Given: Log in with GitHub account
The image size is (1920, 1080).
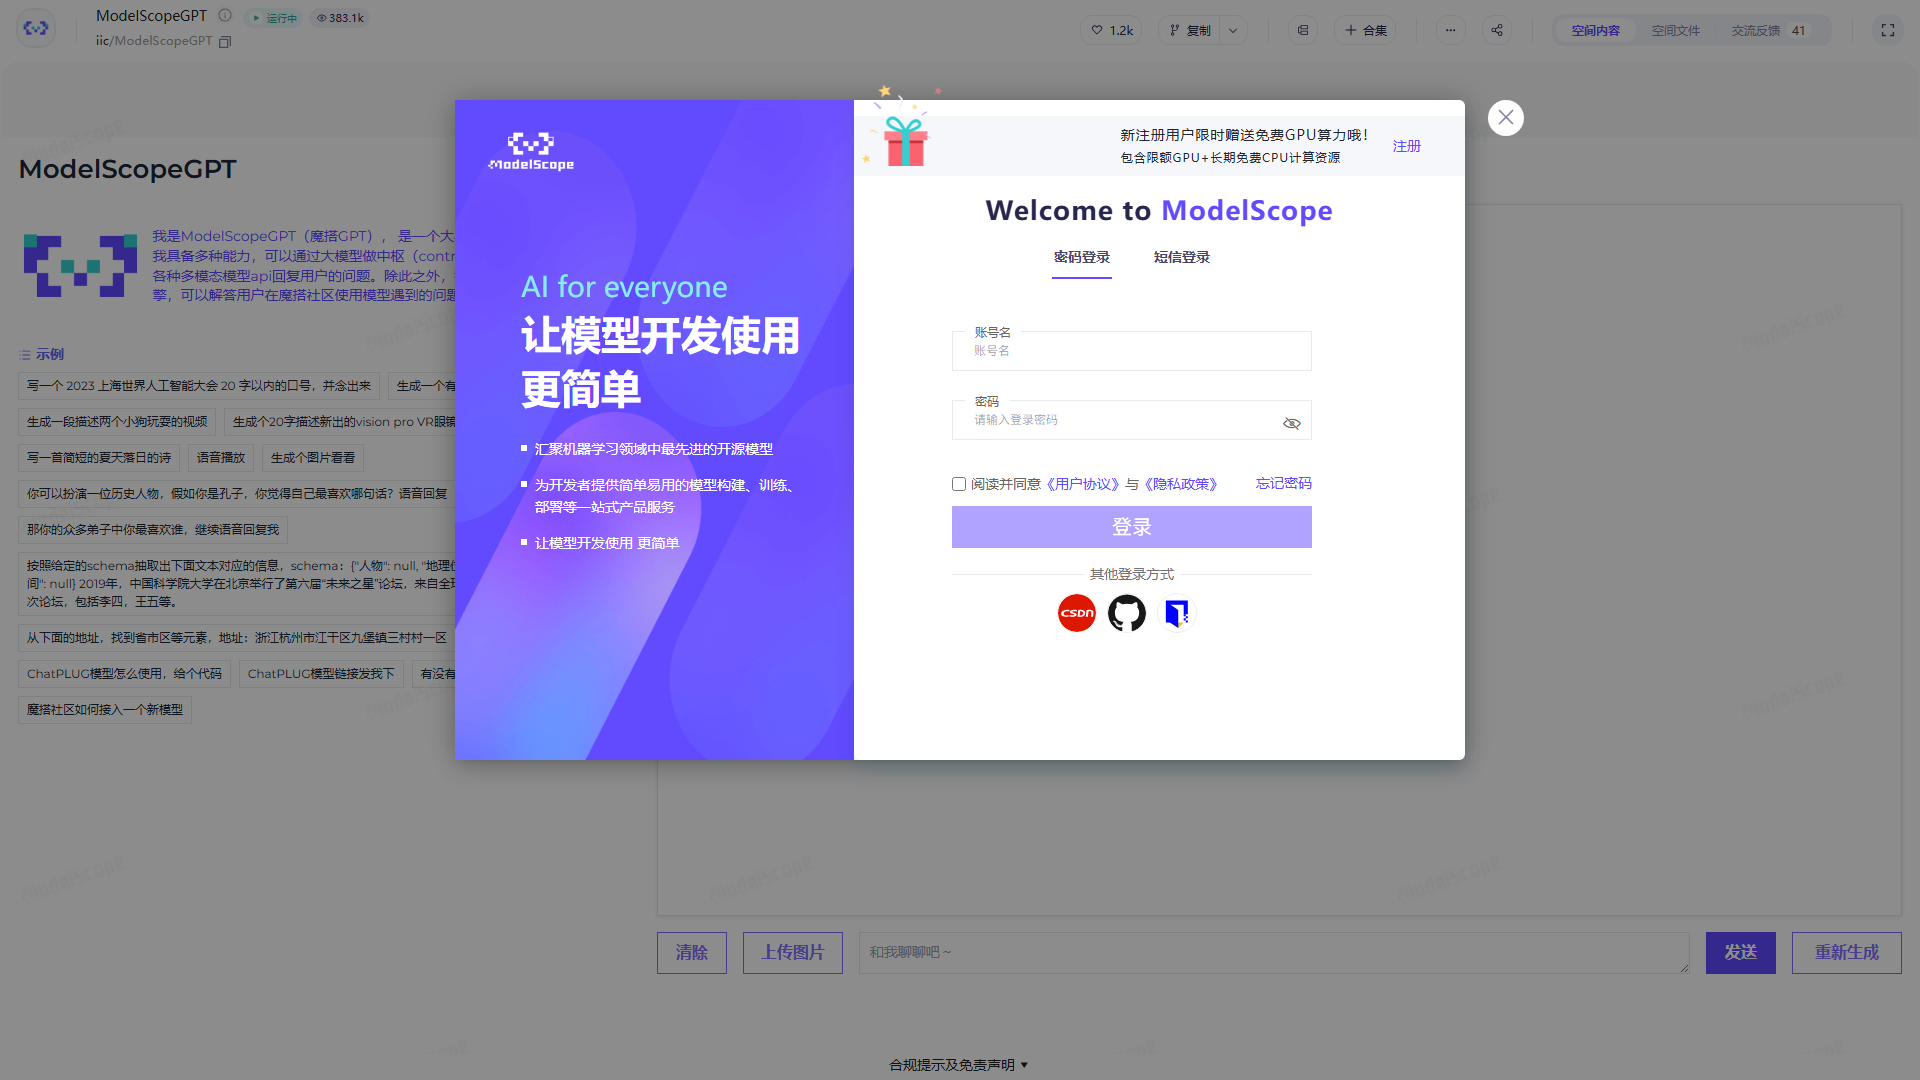Looking at the screenshot, I should pyautogui.click(x=1127, y=613).
